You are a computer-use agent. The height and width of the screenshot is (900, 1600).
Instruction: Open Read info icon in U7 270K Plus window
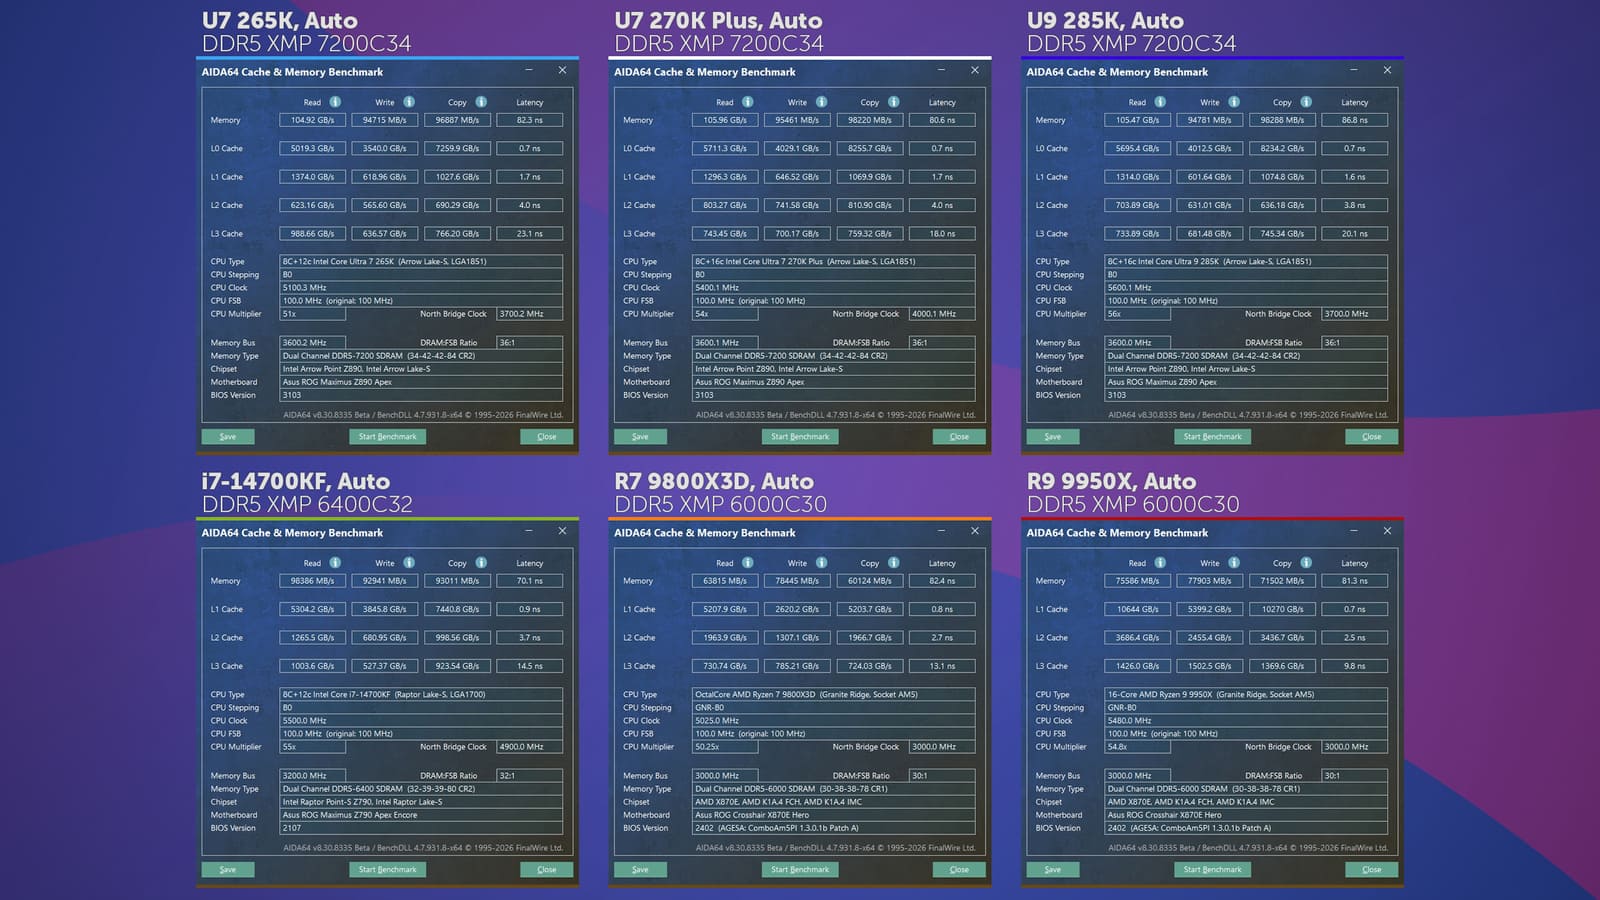[x=747, y=102]
